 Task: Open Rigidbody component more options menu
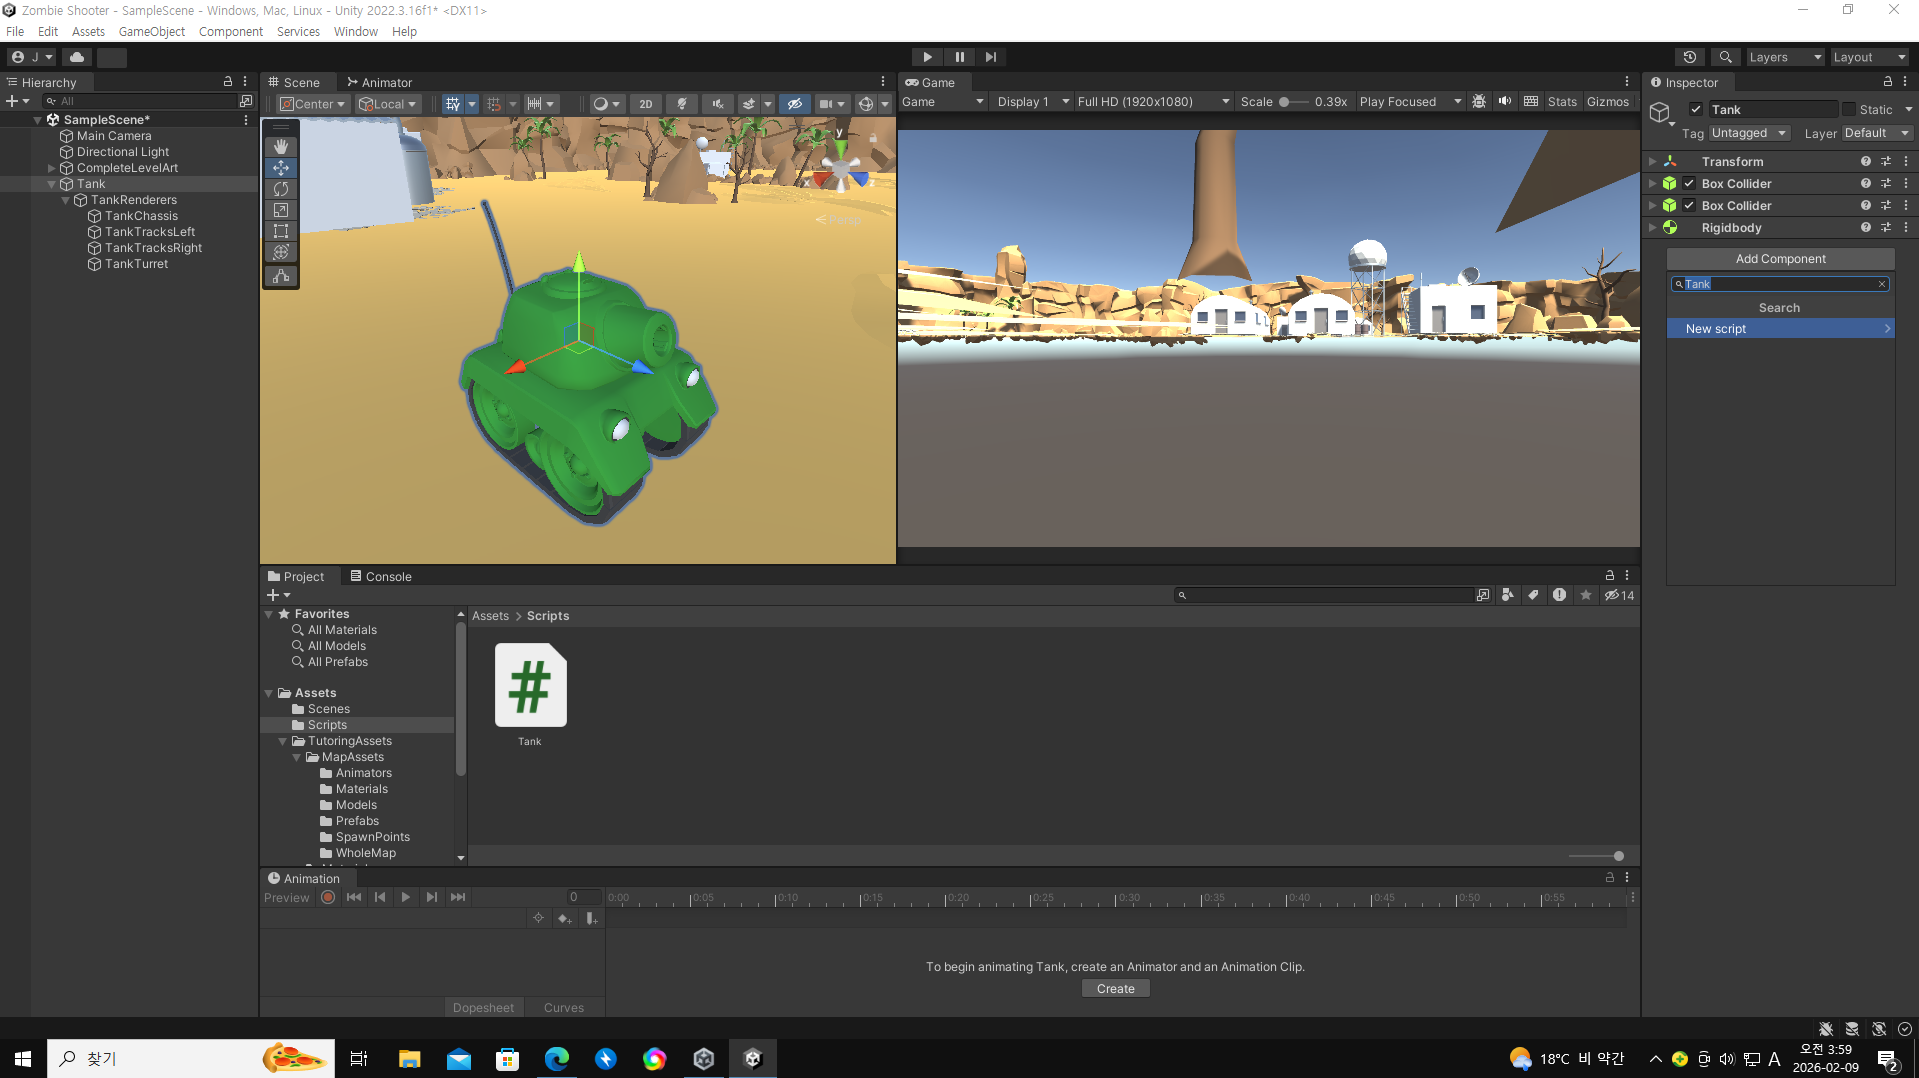1906,227
